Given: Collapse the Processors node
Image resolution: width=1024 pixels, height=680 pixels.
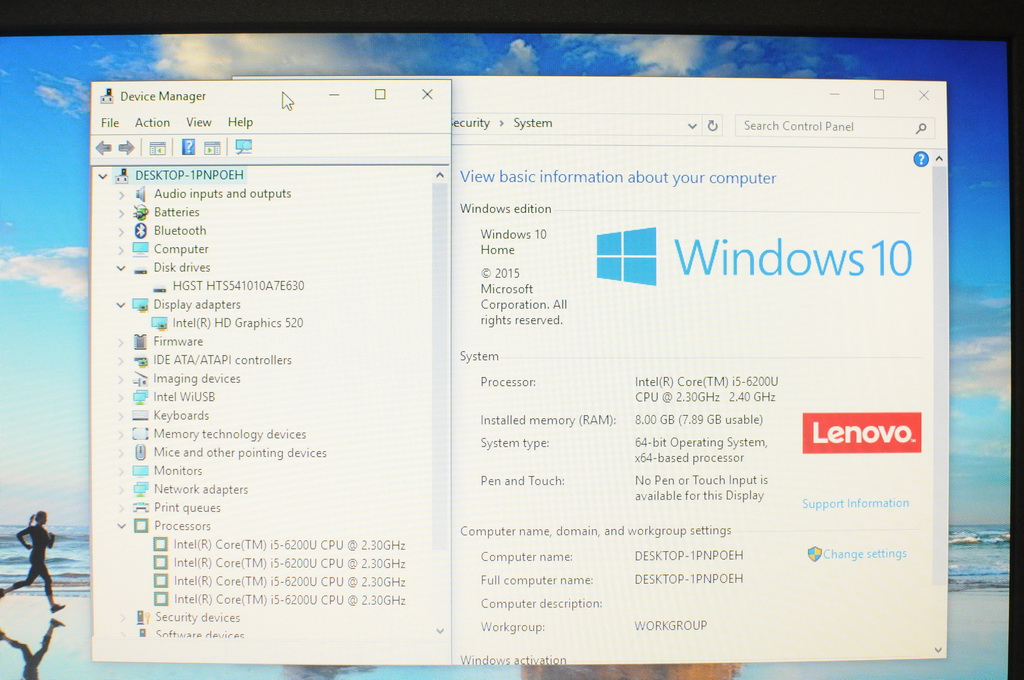Looking at the screenshot, I should pos(121,526).
